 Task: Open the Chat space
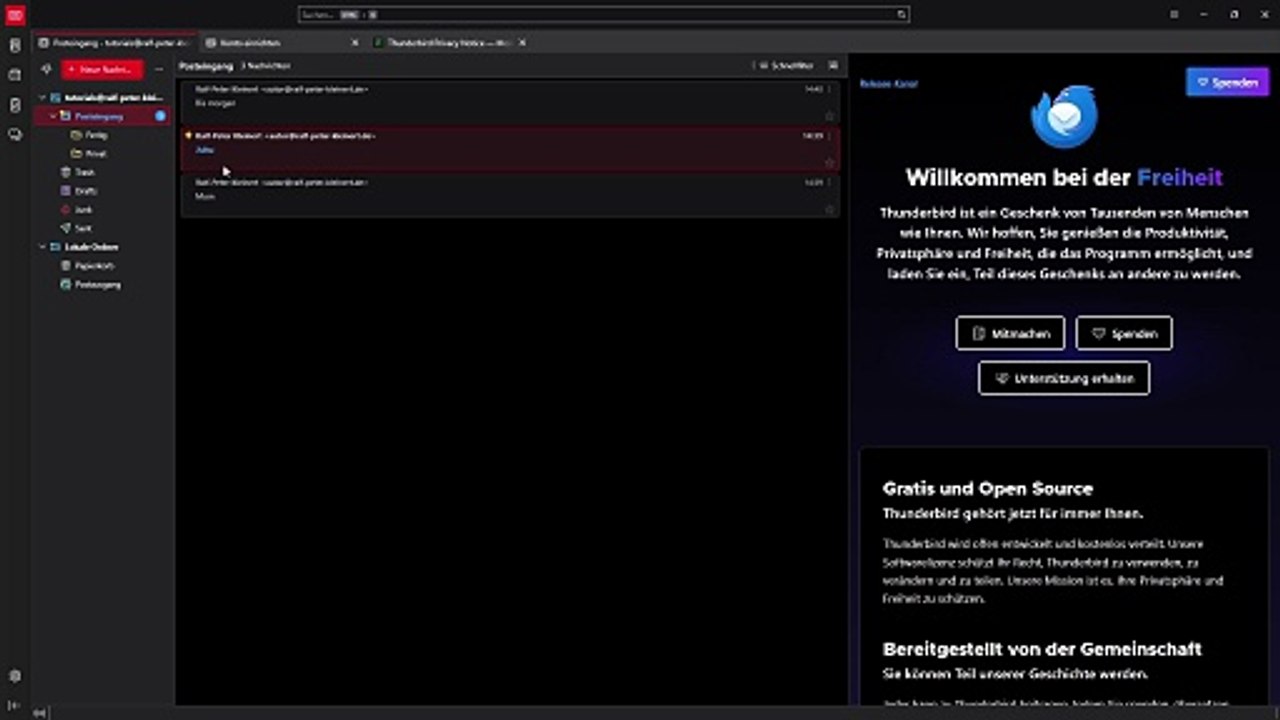coord(15,134)
